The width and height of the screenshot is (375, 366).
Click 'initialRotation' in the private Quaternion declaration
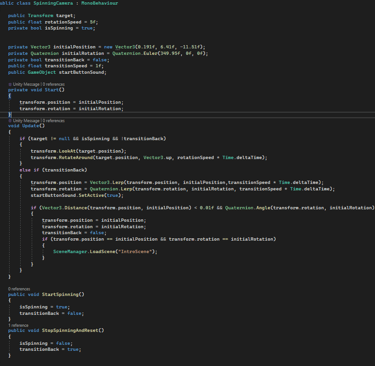pyautogui.click(x=83, y=53)
